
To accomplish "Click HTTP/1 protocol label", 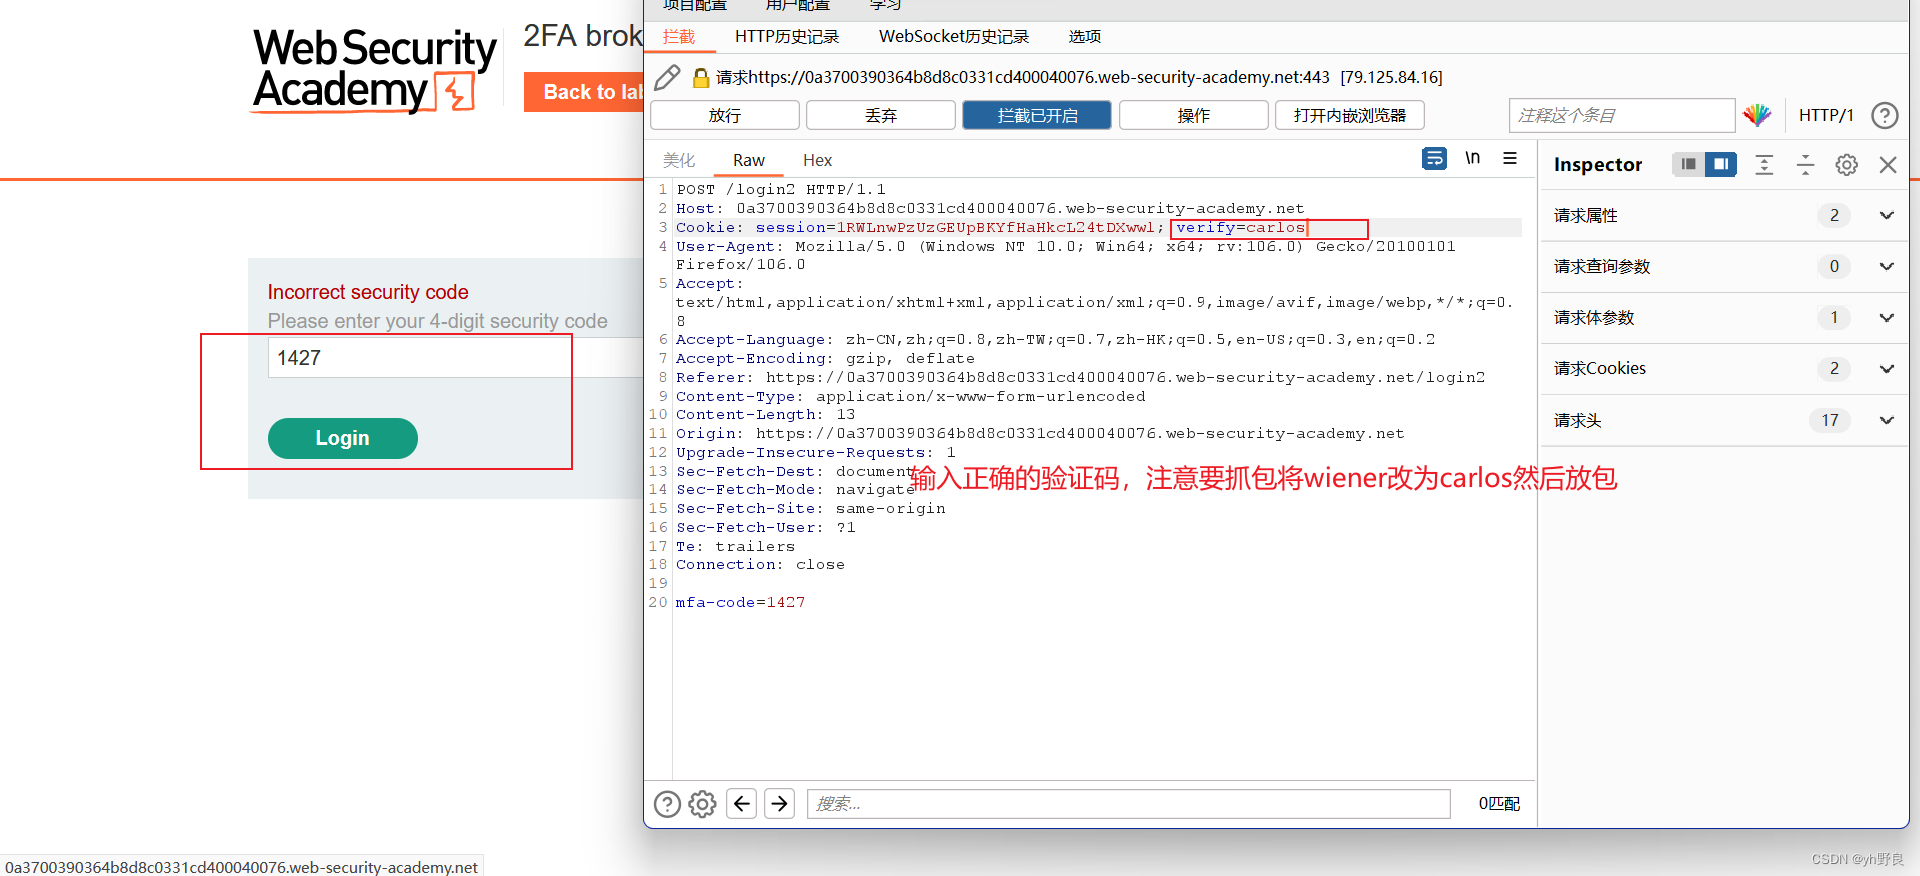I will (x=1826, y=115).
